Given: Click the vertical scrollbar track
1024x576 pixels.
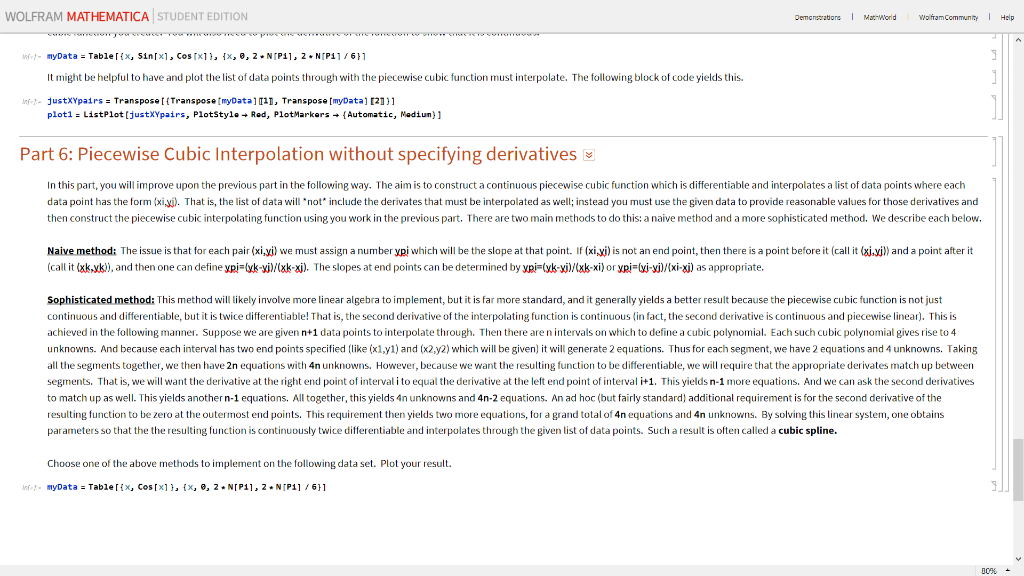Looking at the screenshot, I should (1019, 300).
